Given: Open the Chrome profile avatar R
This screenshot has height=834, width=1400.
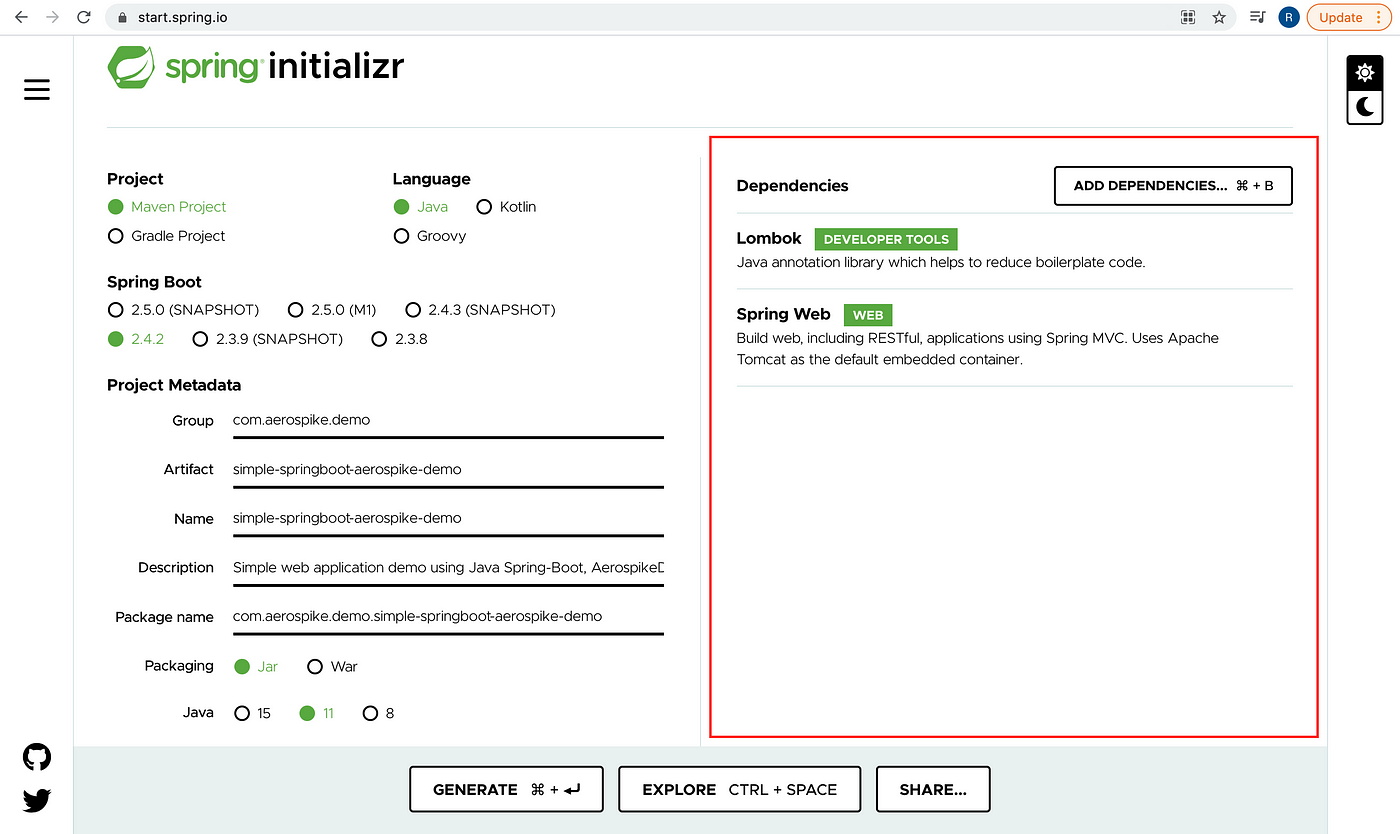Looking at the screenshot, I should 1289,17.
